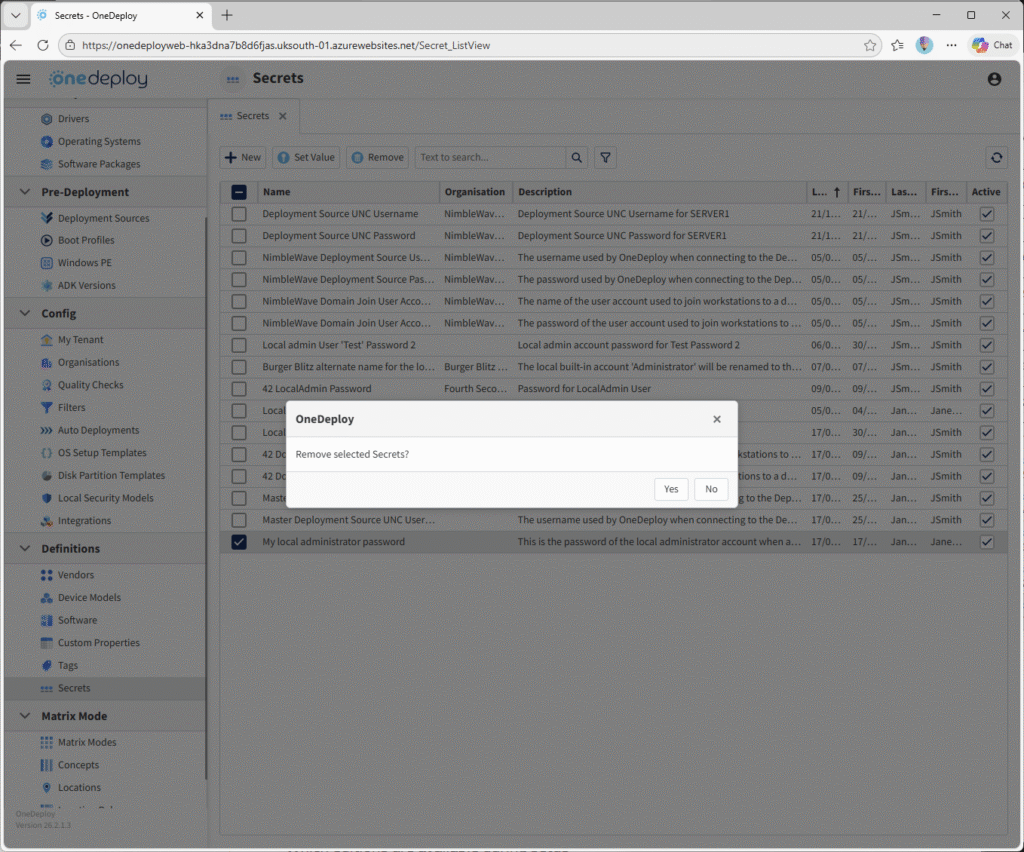Uncheck My local administrator password row checkbox
1024x852 pixels.
(x=239, y=542)
